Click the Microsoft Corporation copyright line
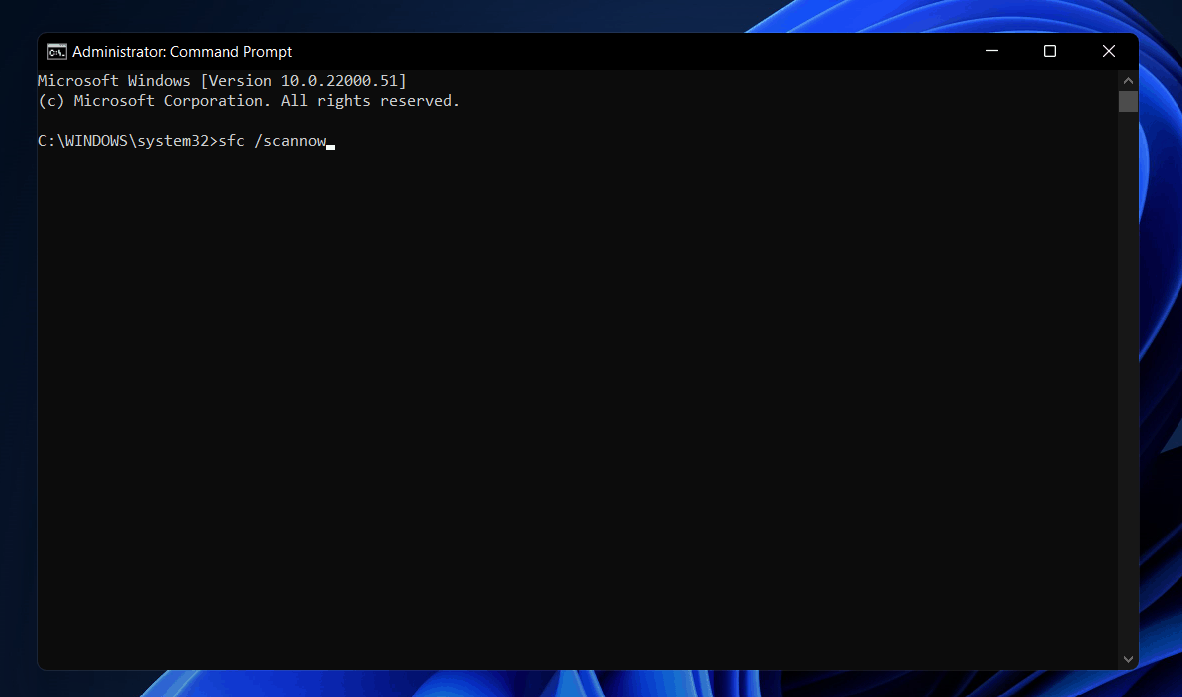1182x697 pixels. tap(248, 101)
